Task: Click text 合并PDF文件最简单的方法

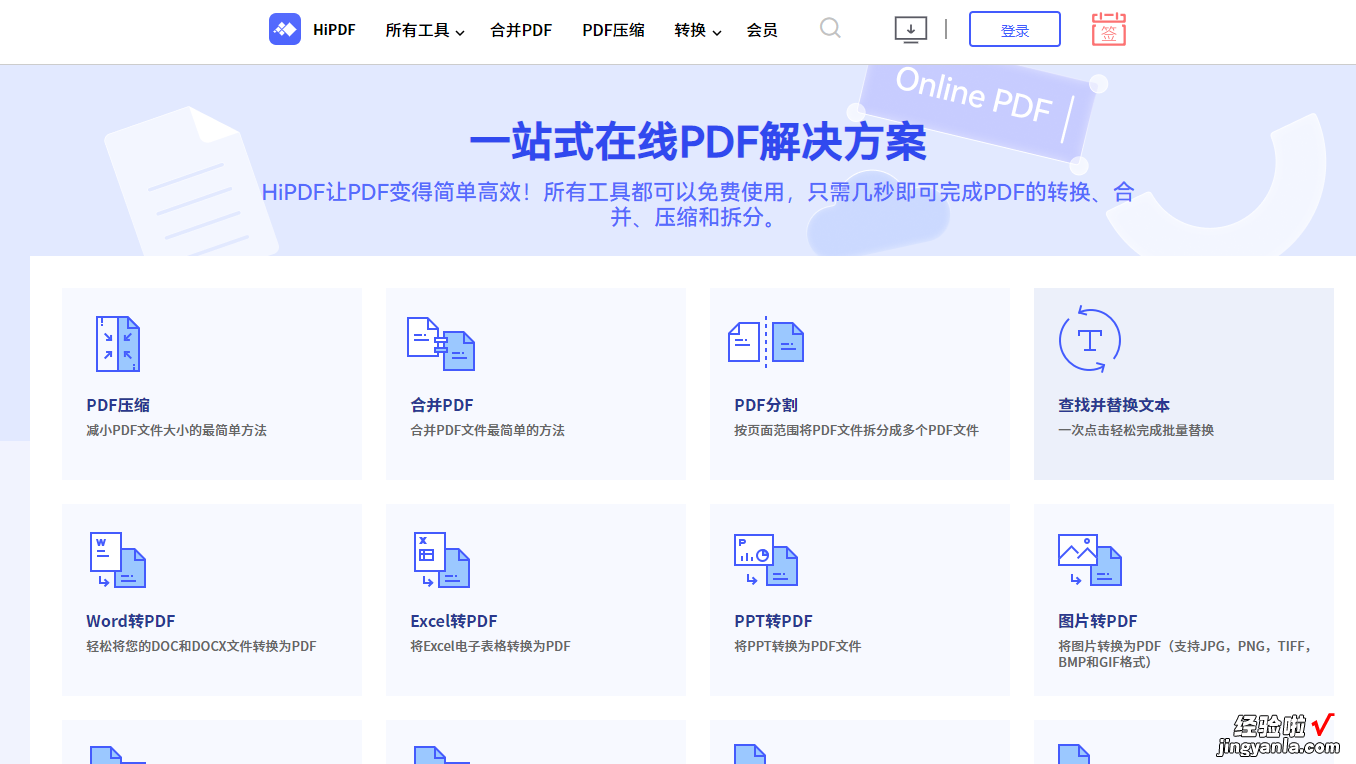Action: (x=488, y=430)
